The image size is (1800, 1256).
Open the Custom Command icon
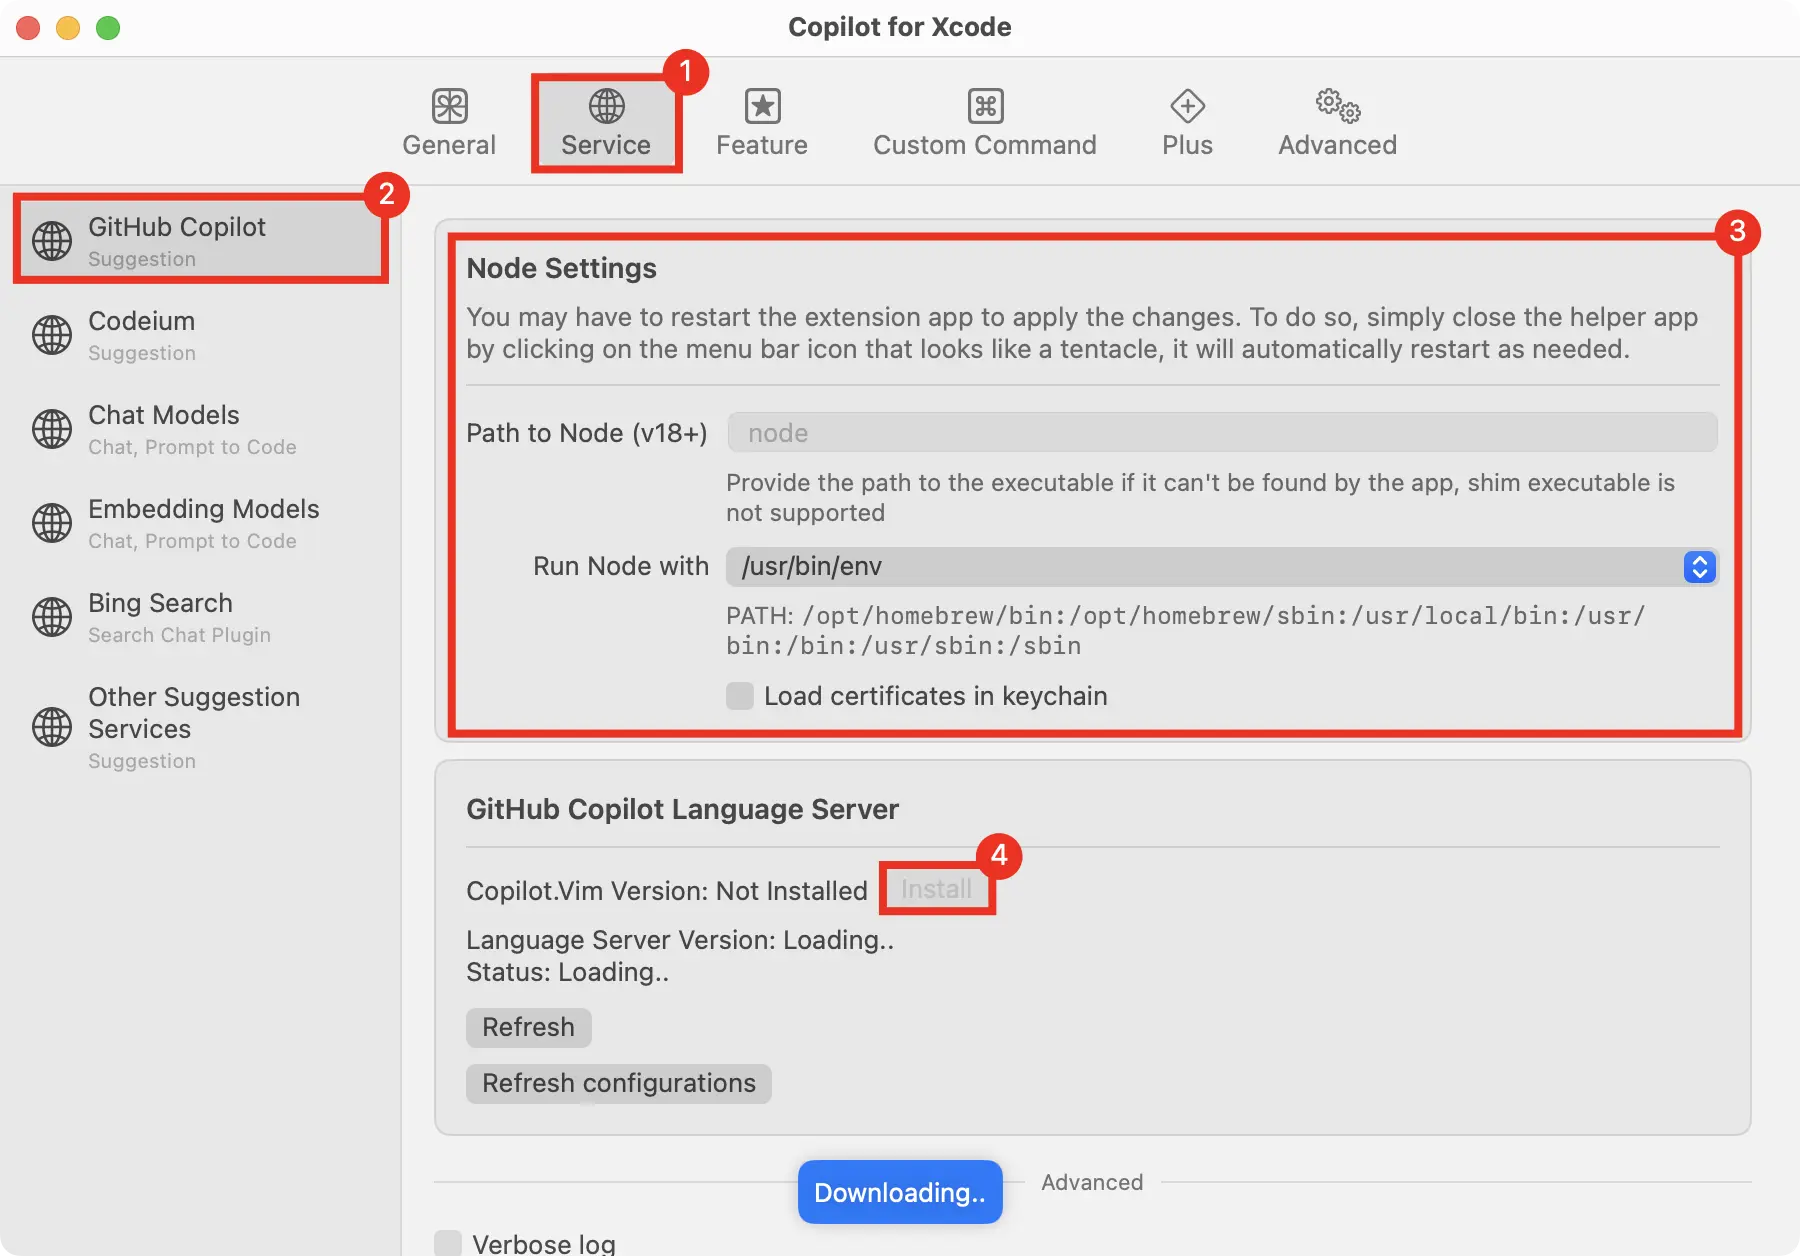click(985, 106)
